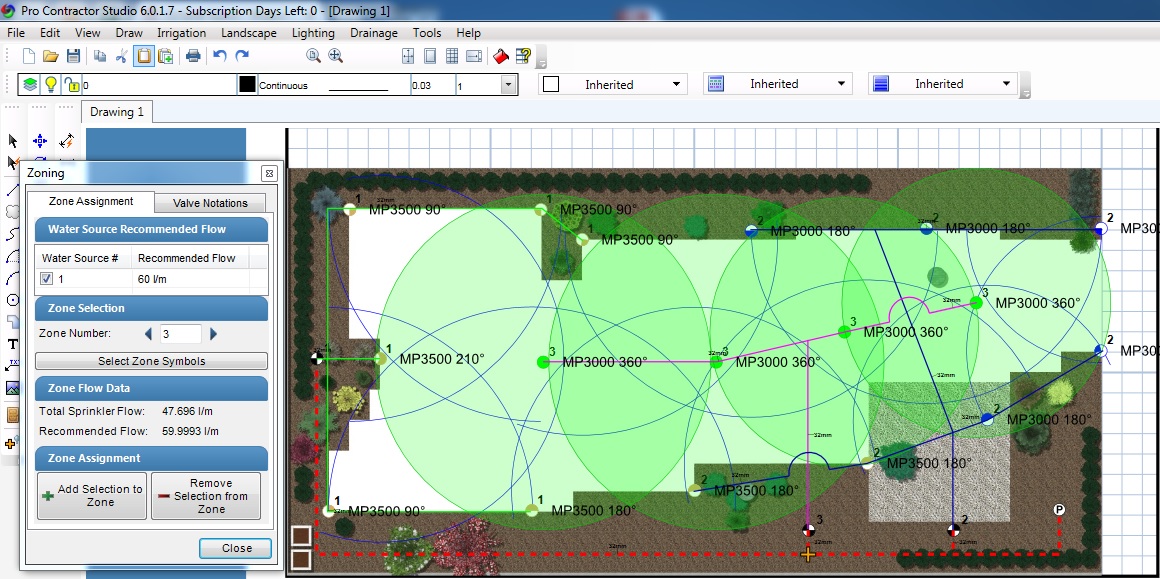Click the red paint bucket icon

point(501,56)
